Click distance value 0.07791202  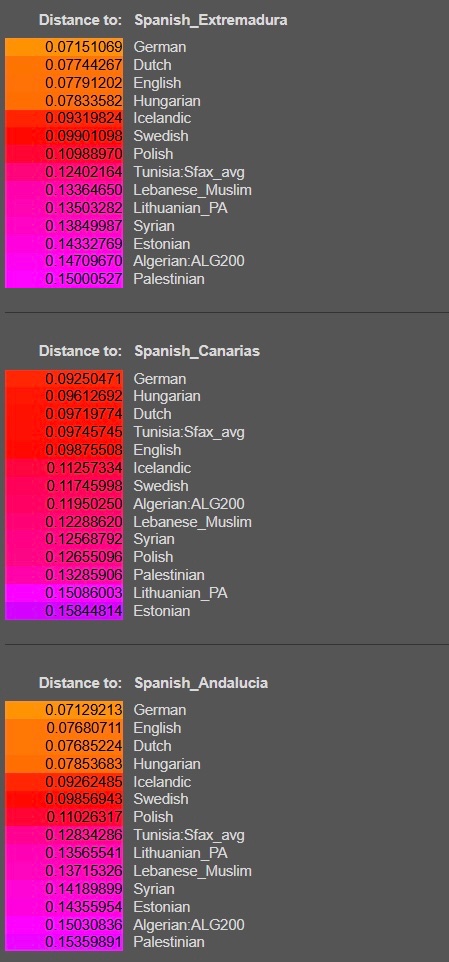click(84, 83)
